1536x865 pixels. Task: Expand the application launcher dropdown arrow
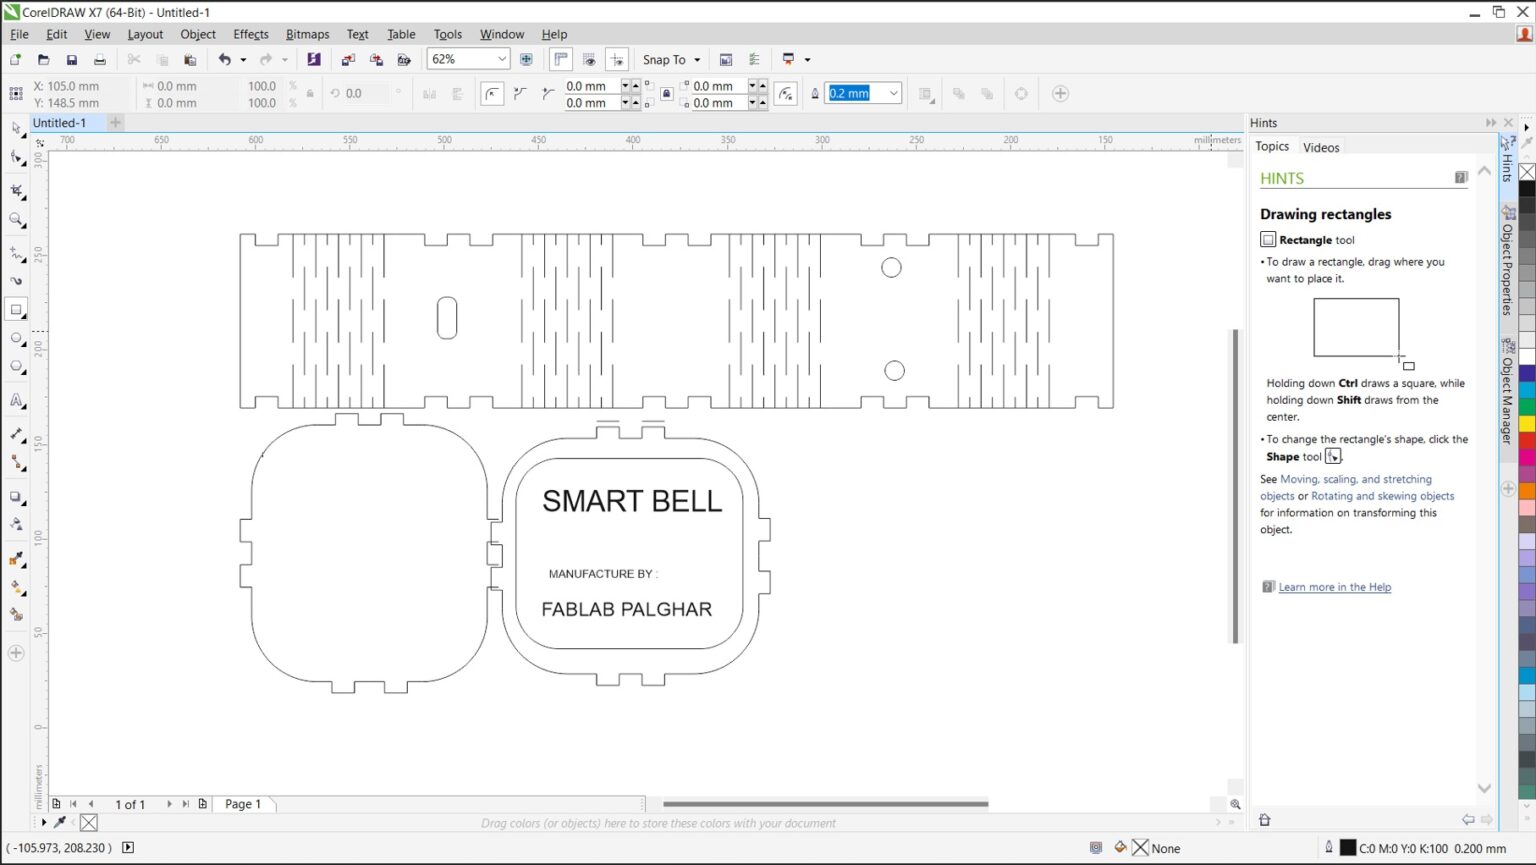[x=807, y=60]
